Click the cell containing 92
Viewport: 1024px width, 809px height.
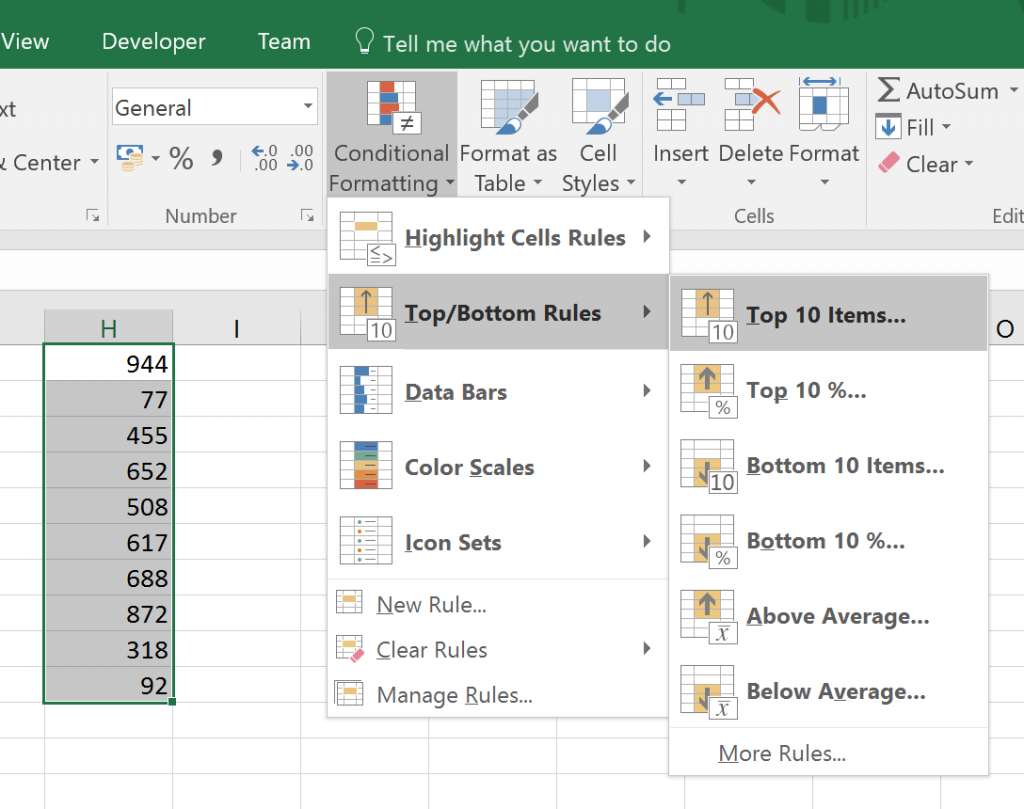[x=108, y=685]
